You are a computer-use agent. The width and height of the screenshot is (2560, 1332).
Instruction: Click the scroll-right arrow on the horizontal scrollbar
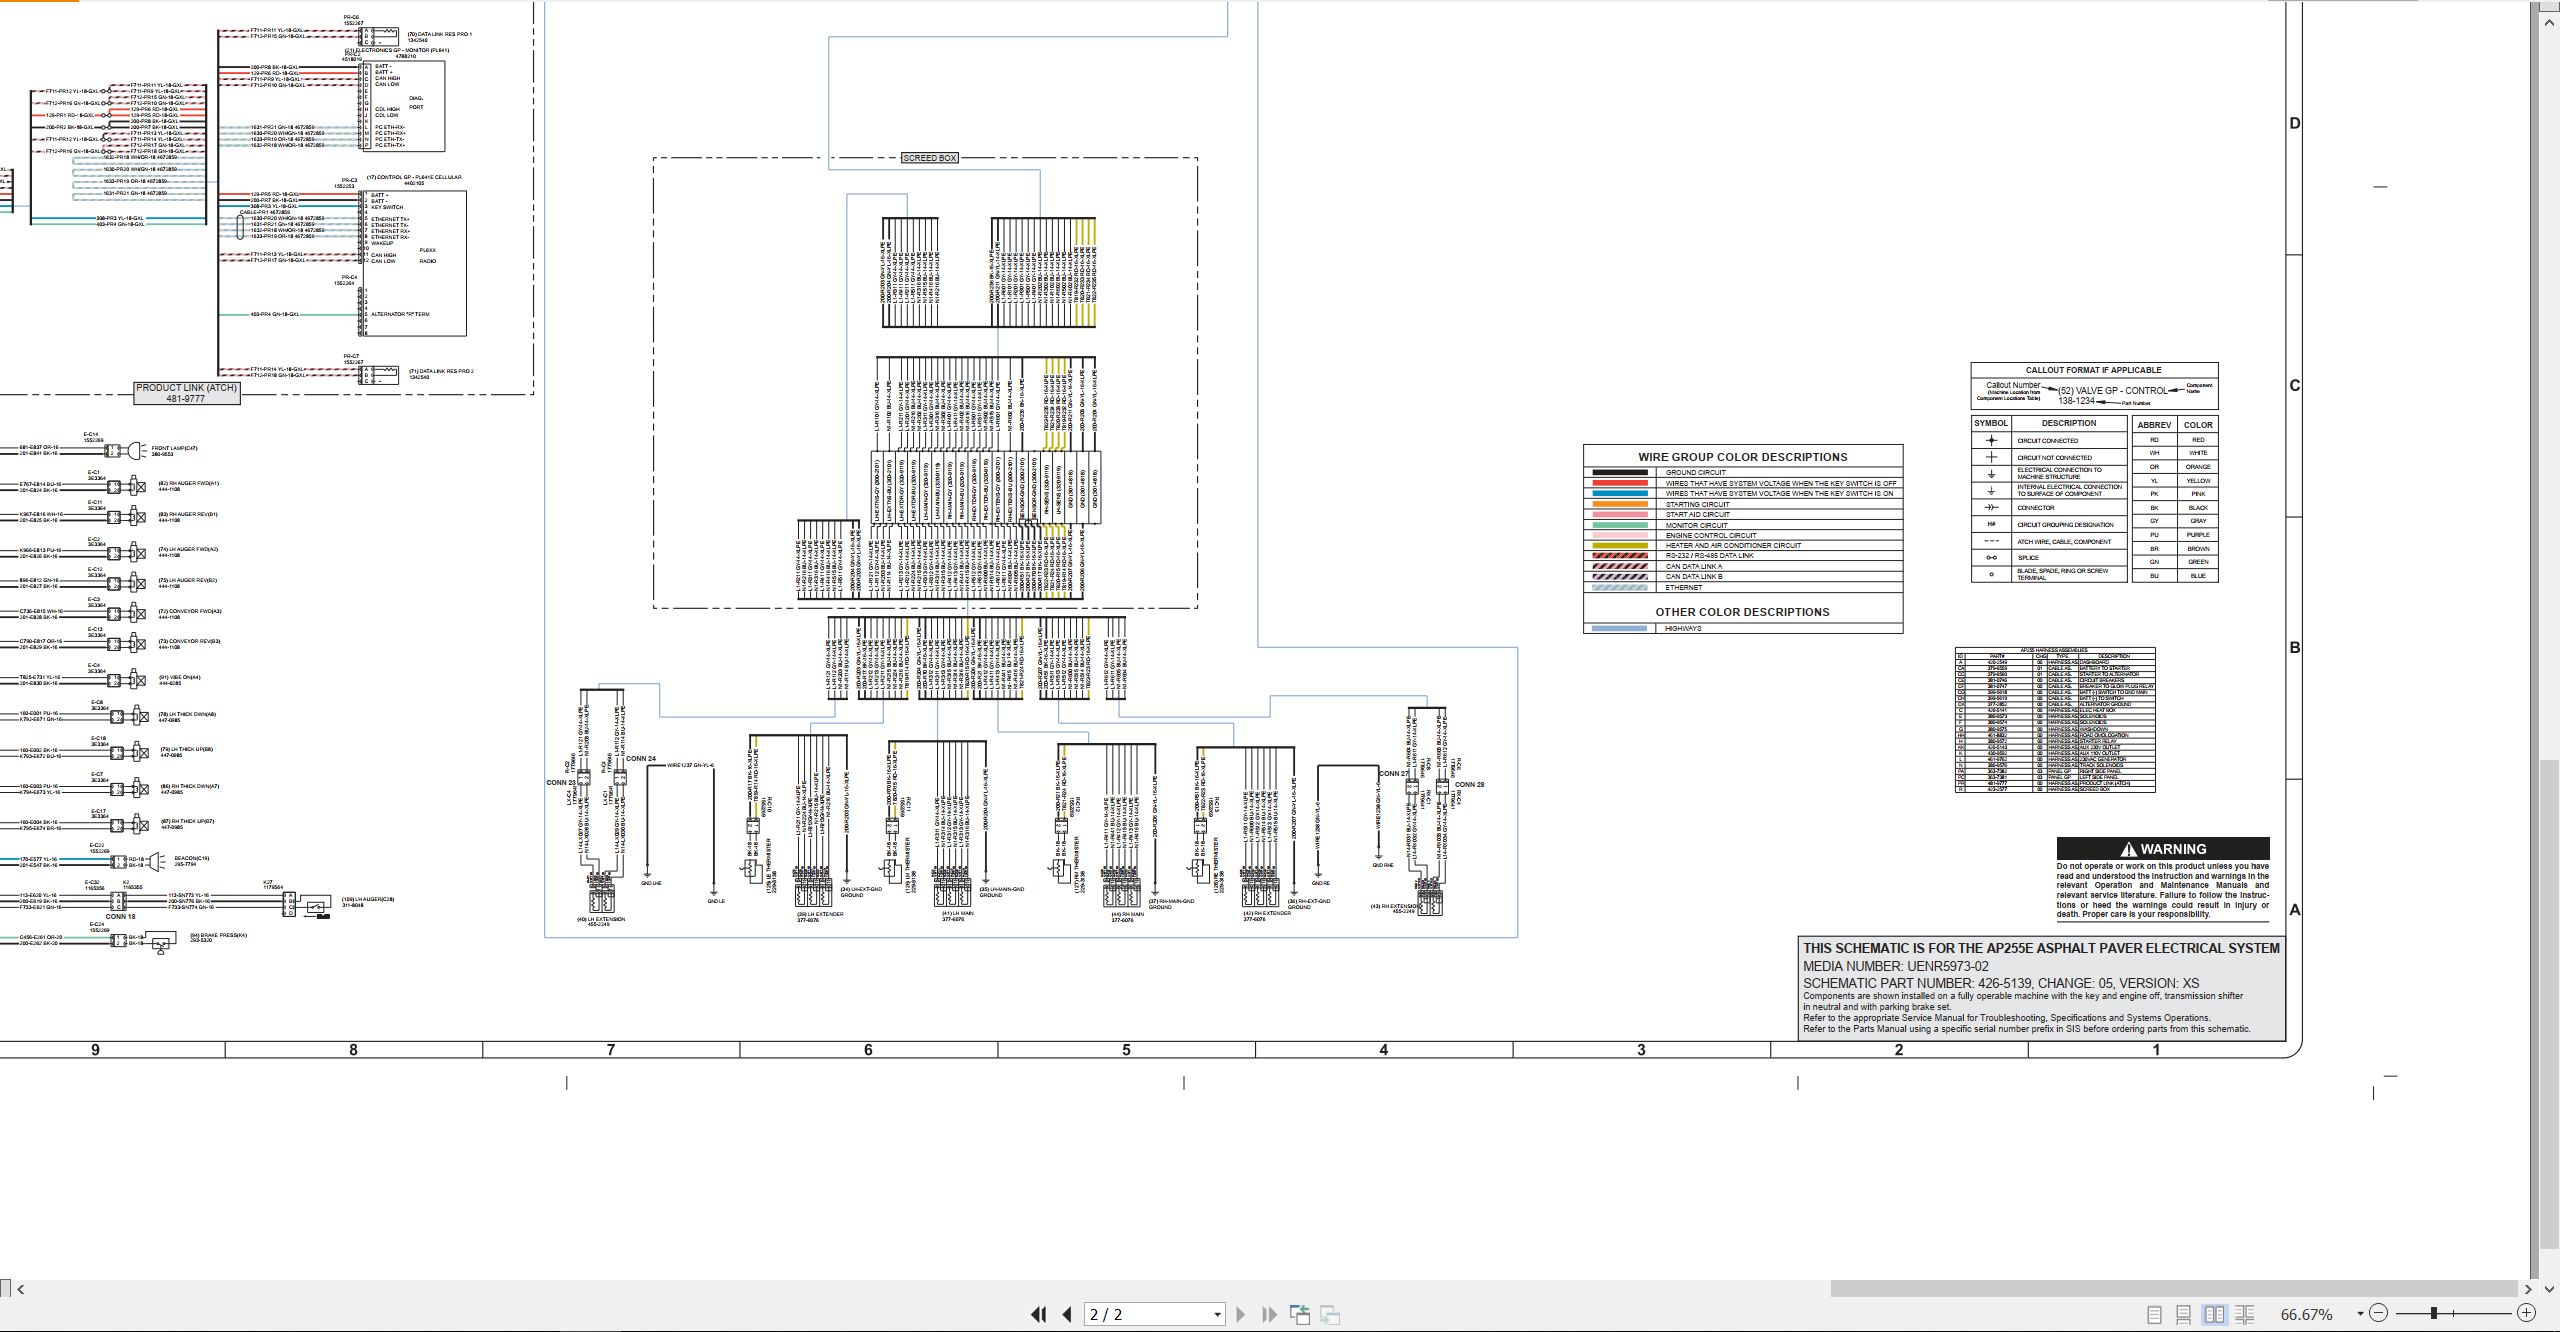[2528, 1289]
